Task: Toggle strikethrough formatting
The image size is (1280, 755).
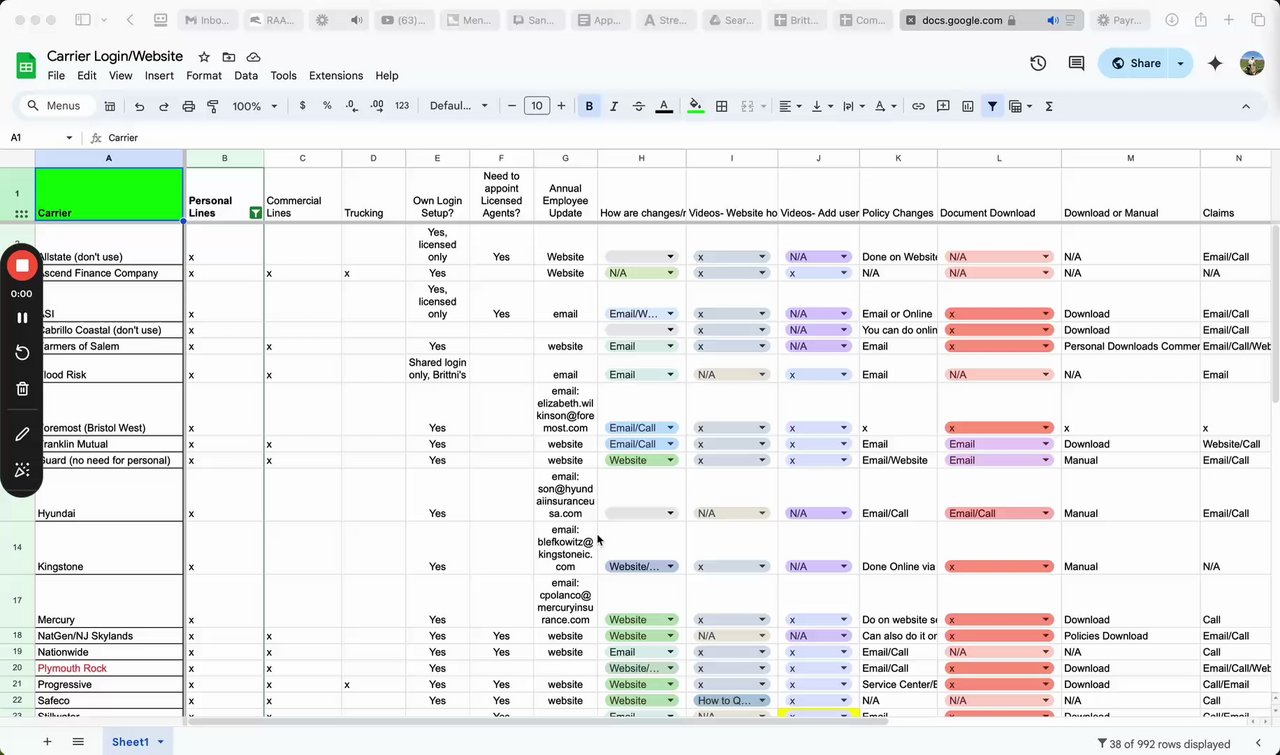Action: click(639, 106)
